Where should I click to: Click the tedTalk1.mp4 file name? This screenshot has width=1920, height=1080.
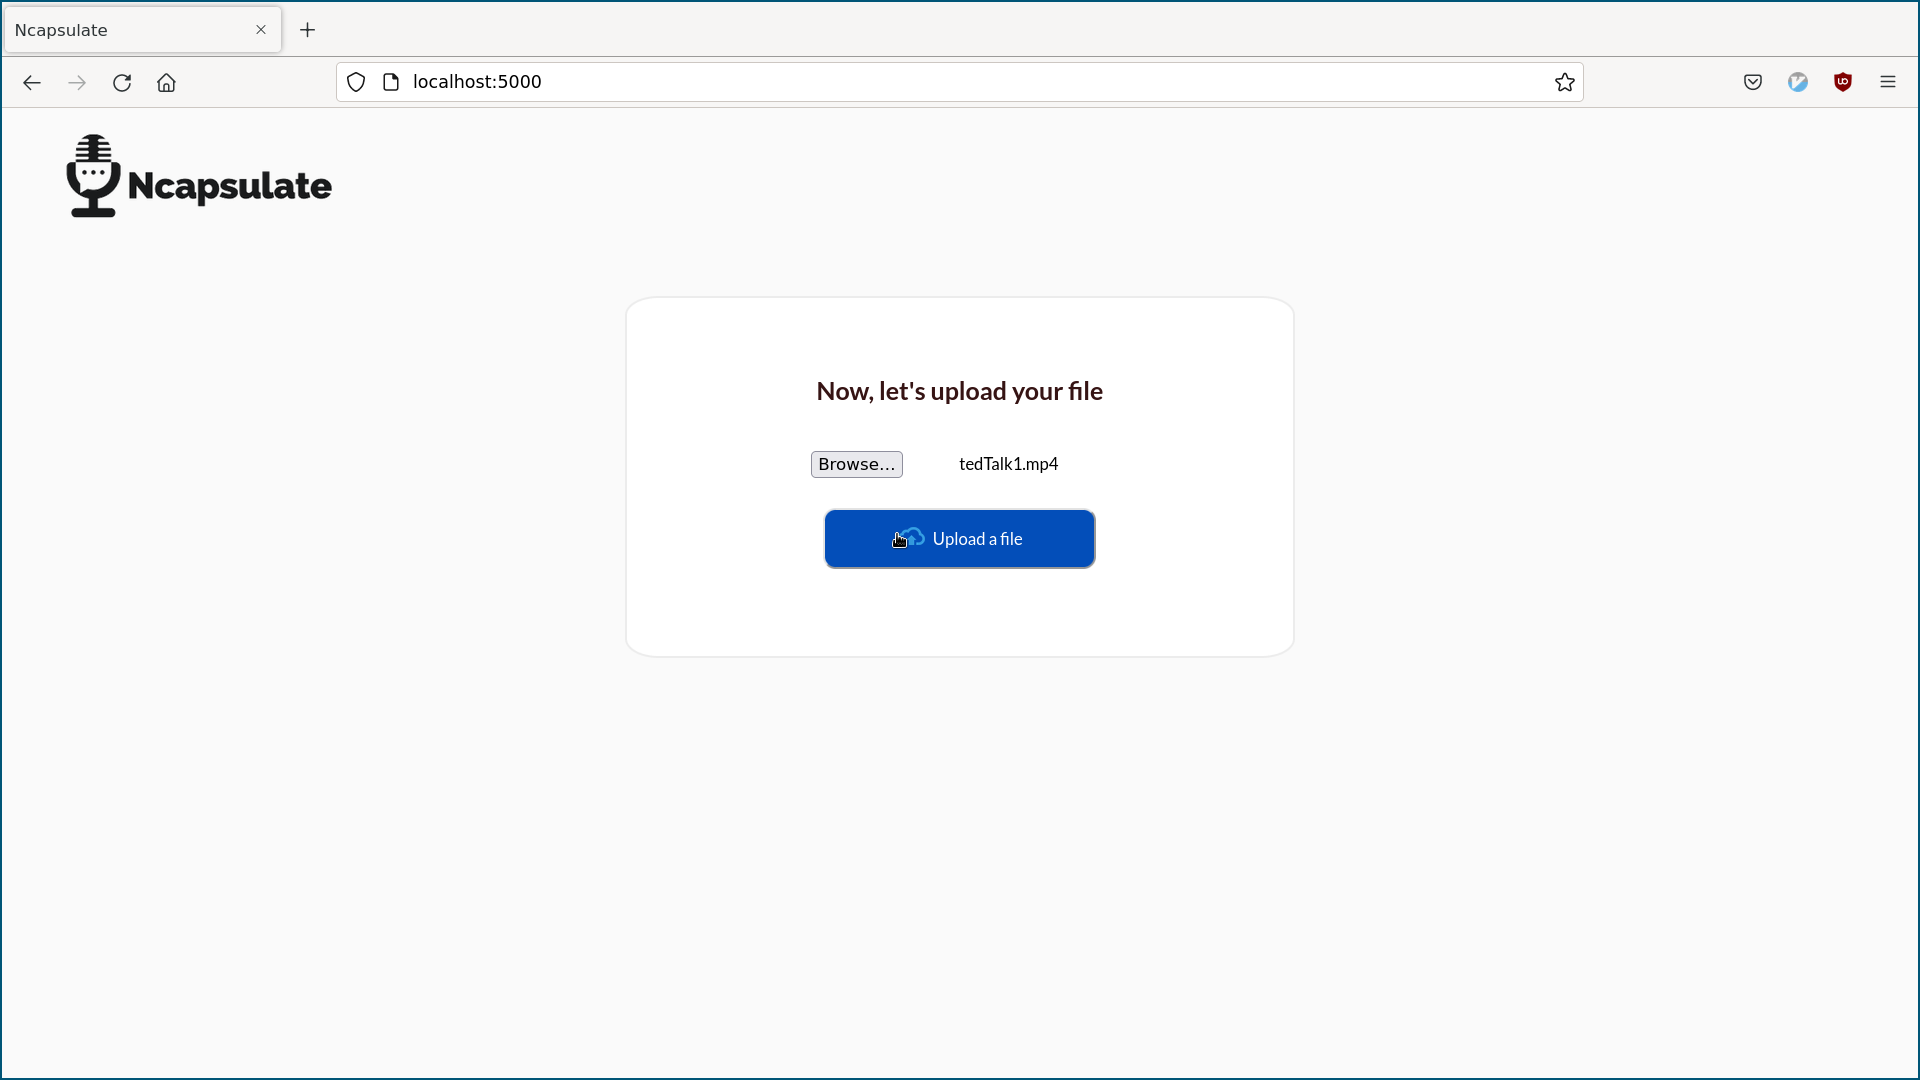[x=1008, y=464]
